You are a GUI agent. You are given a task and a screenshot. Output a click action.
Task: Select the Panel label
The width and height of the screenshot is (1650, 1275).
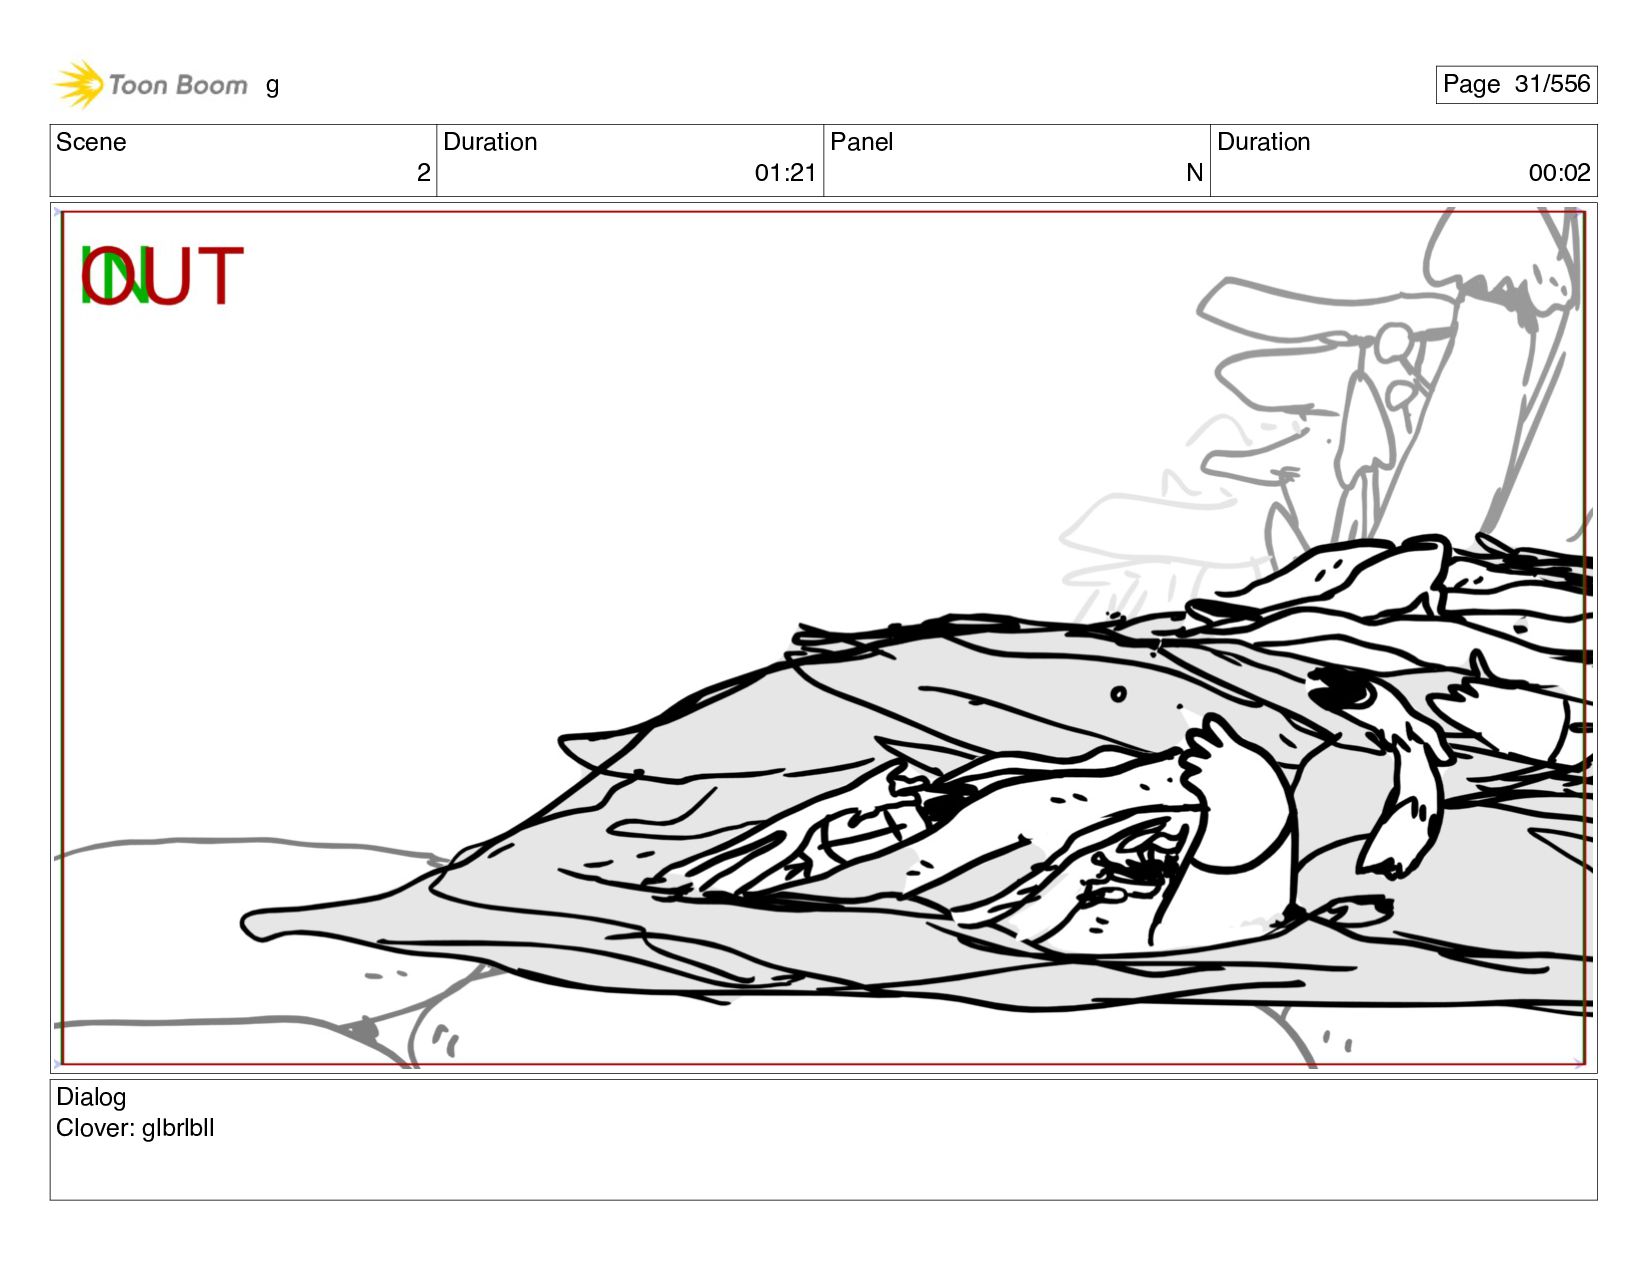(x=861, y=142)
